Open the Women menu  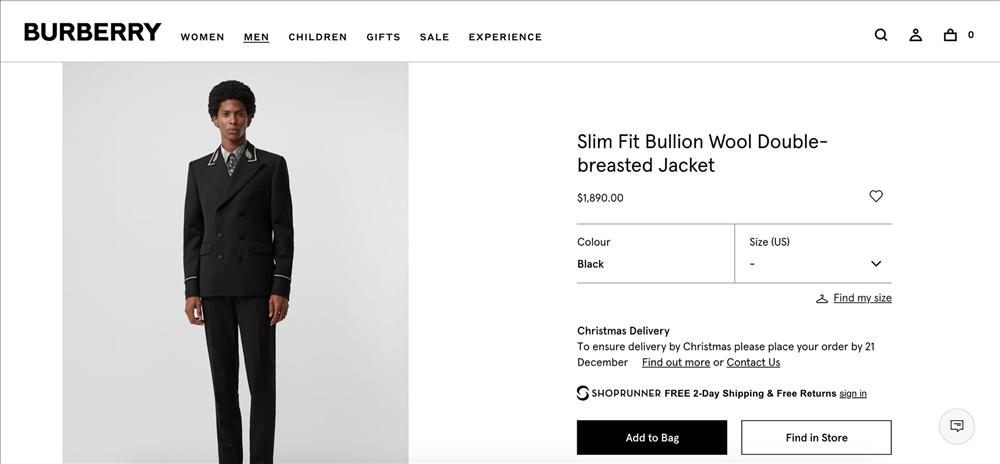click(x=202, y=37)
